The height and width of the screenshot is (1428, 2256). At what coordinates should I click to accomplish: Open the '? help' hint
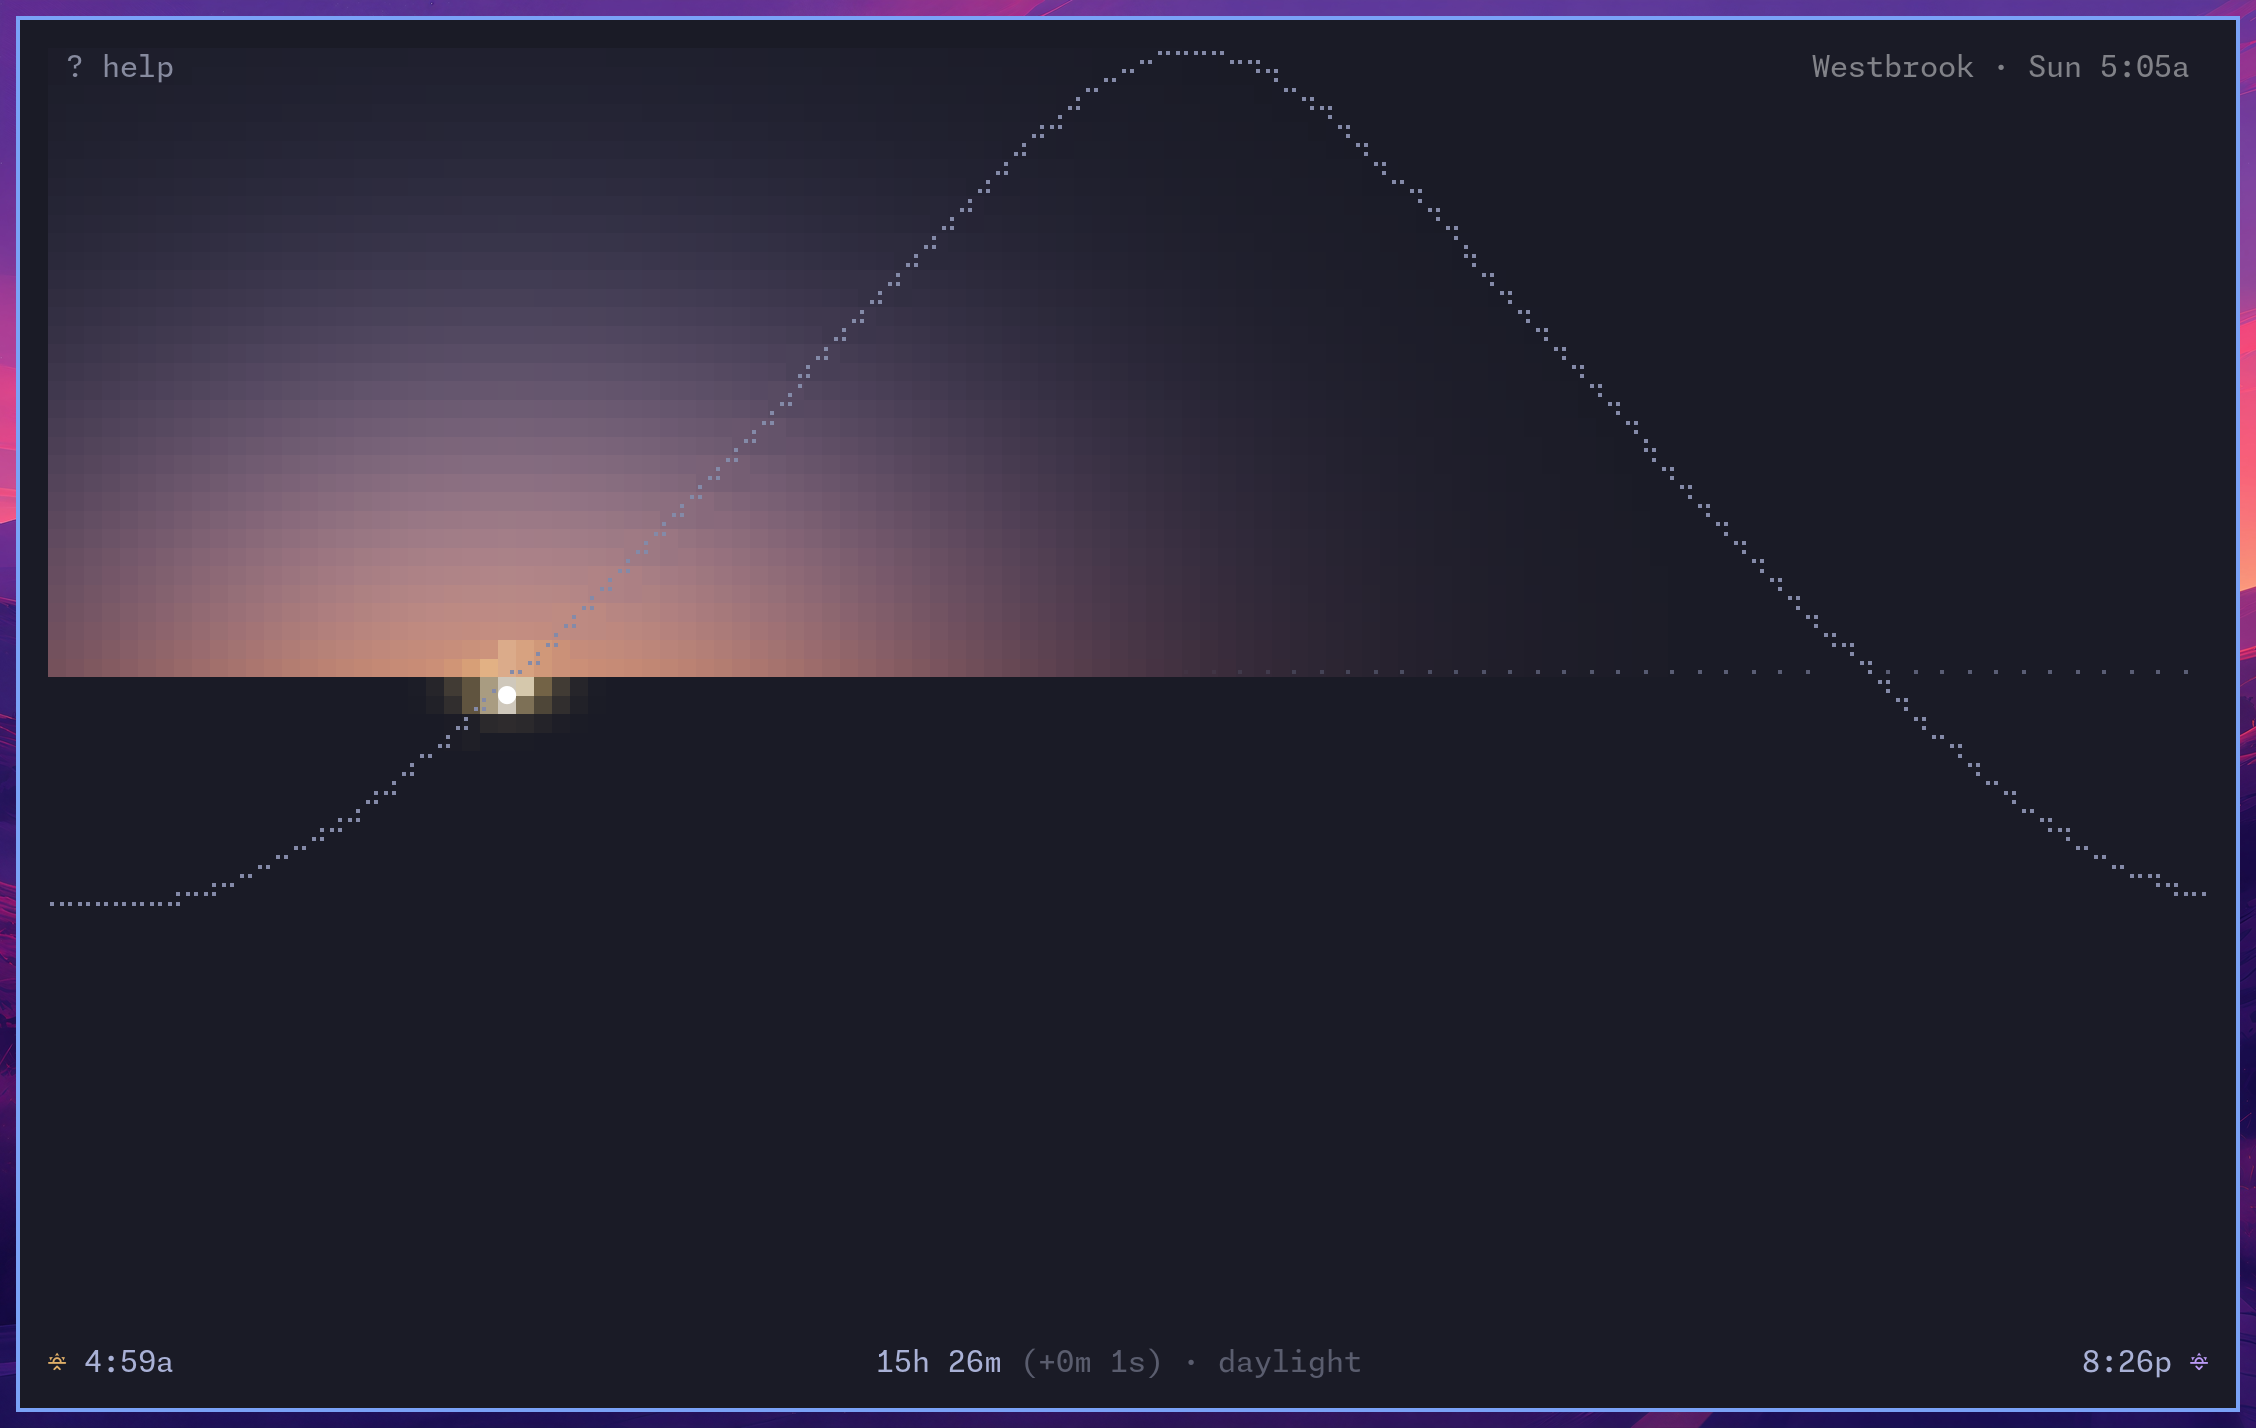(120, 68)
